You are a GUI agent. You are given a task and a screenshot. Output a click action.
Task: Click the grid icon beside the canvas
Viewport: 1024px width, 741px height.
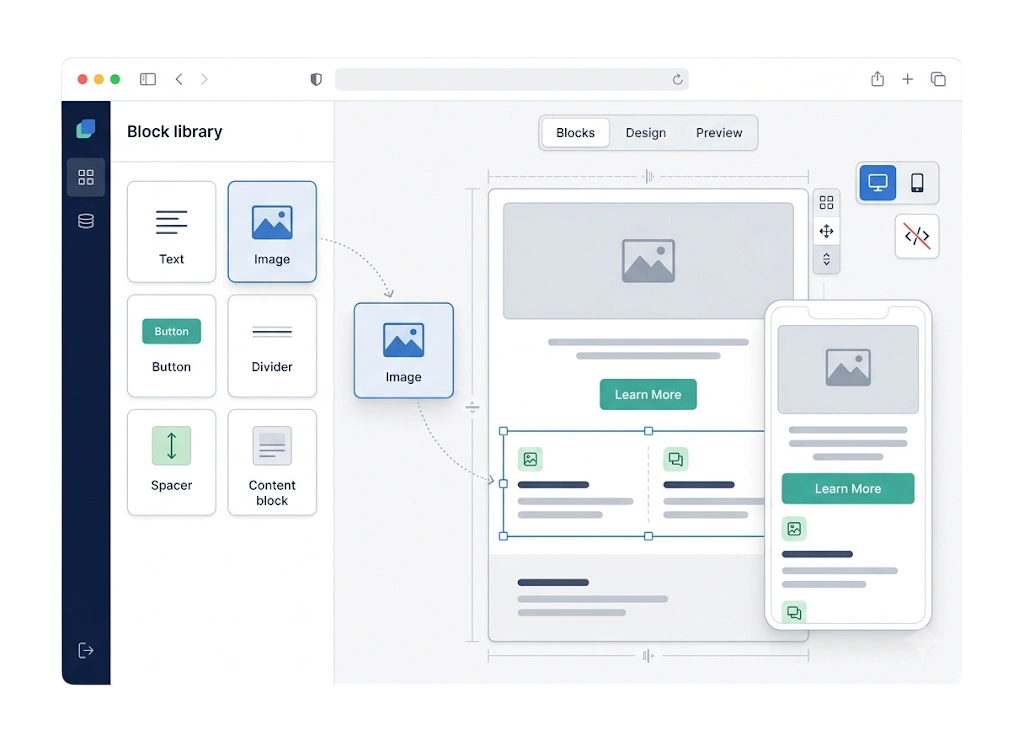click(826, 202)
